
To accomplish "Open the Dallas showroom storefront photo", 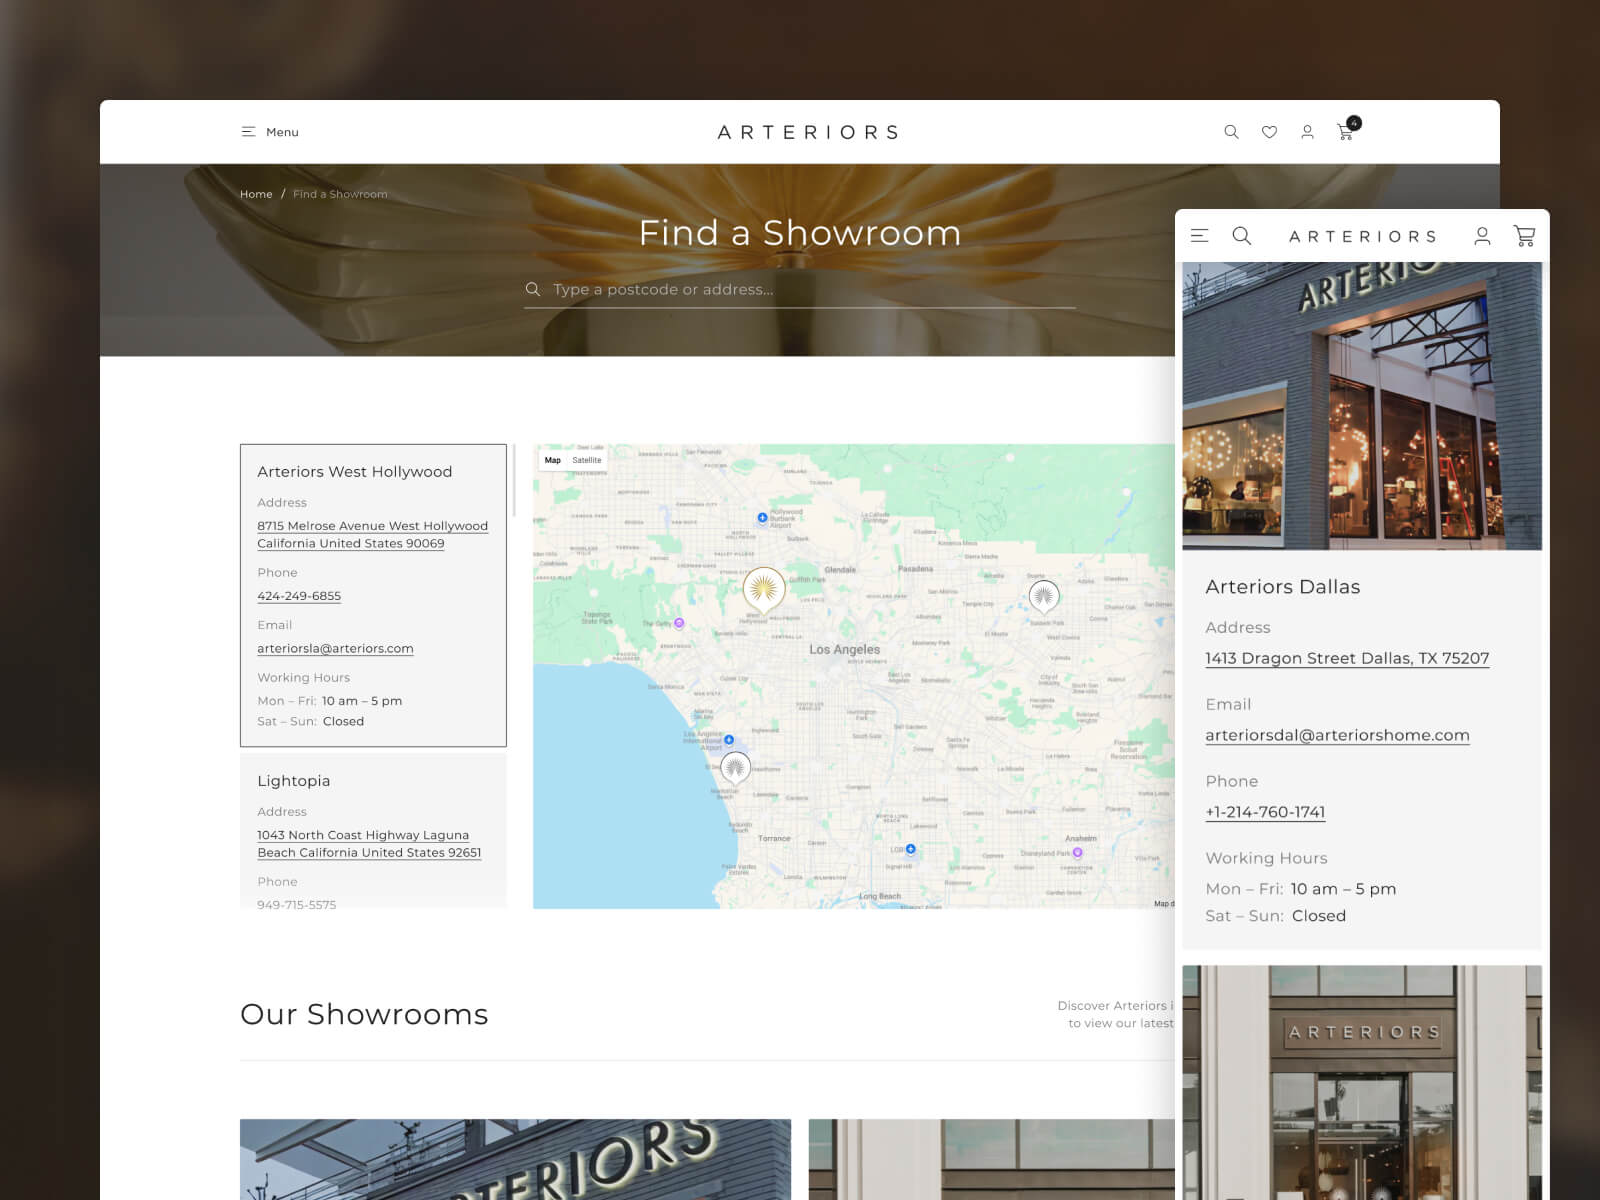I will point(1362,406).
